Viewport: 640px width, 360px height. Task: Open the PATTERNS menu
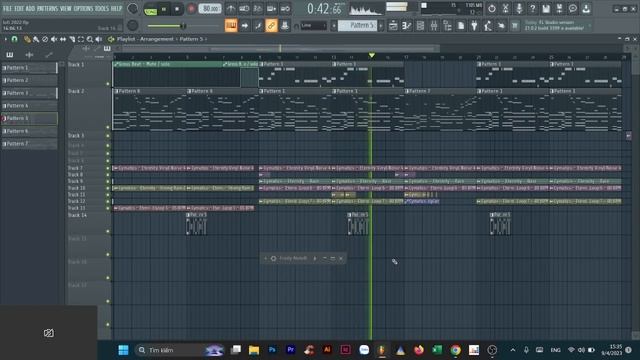(47, 8)
